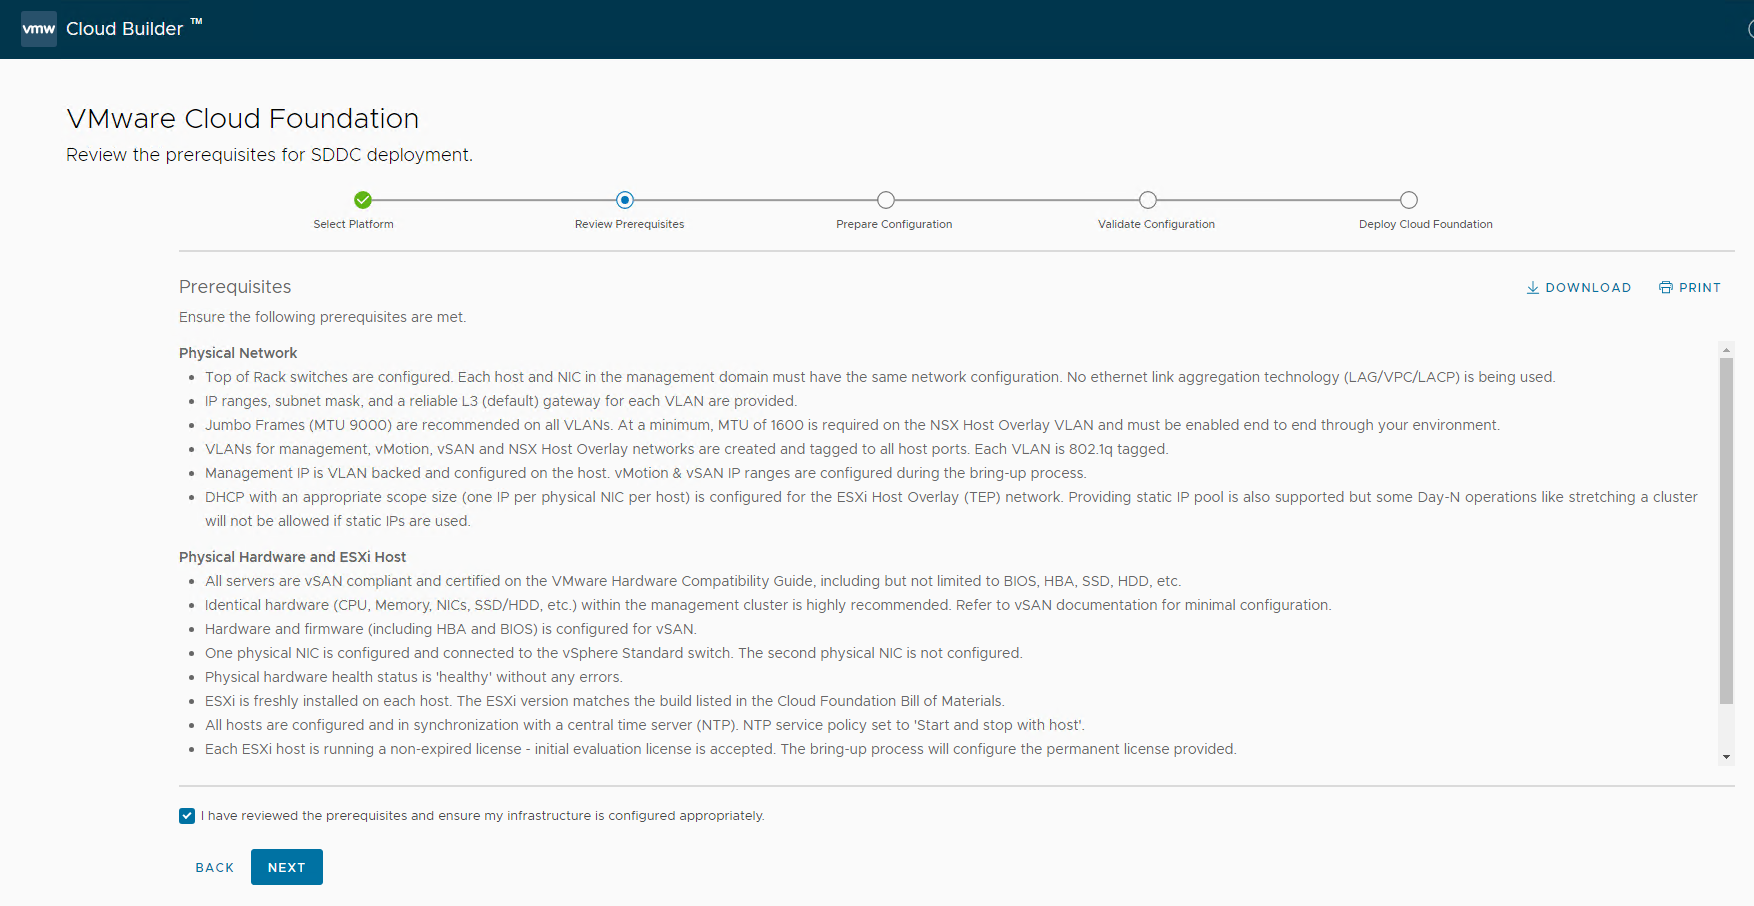
Task: Click the Validate Configuration step circle
Action: tap(1148, 200)
